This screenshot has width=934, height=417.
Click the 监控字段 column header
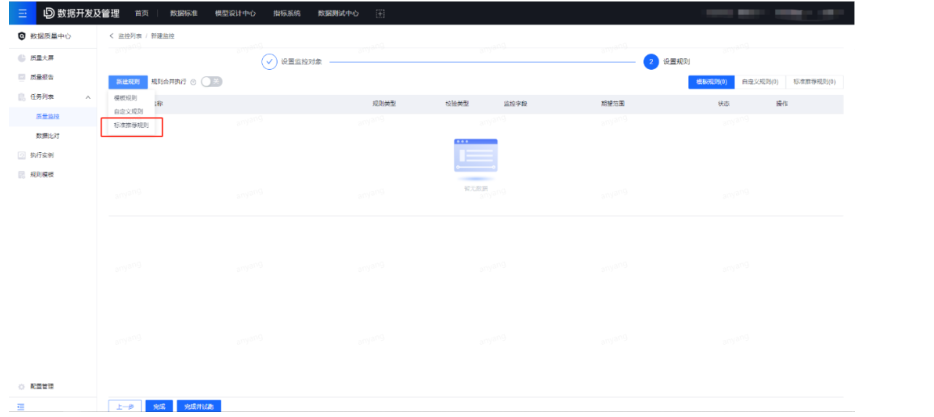pos(515,104)
